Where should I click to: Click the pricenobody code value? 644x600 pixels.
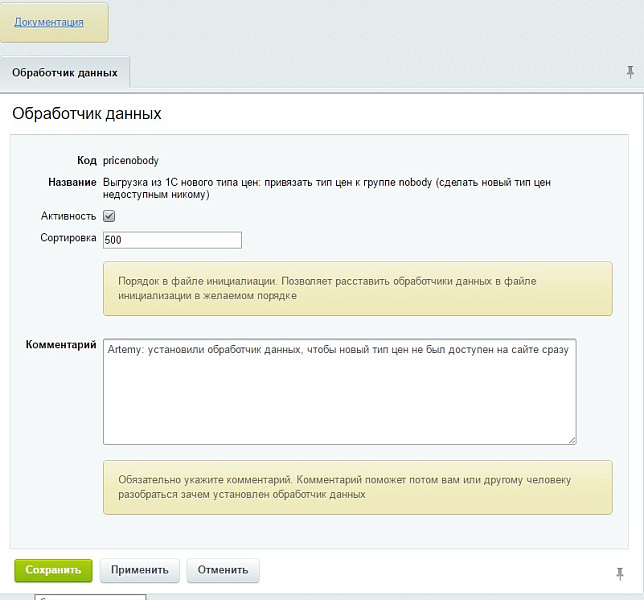tap(131, 160)
